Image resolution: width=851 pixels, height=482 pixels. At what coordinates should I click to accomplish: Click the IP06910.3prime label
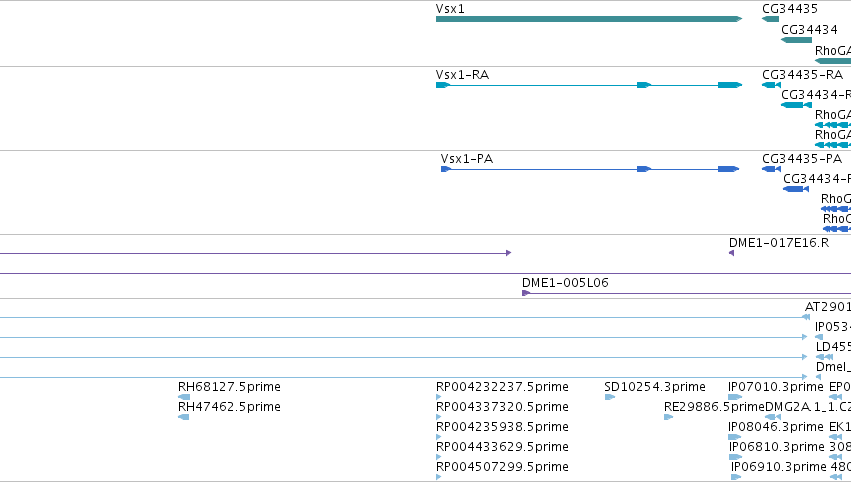(779, 467)
